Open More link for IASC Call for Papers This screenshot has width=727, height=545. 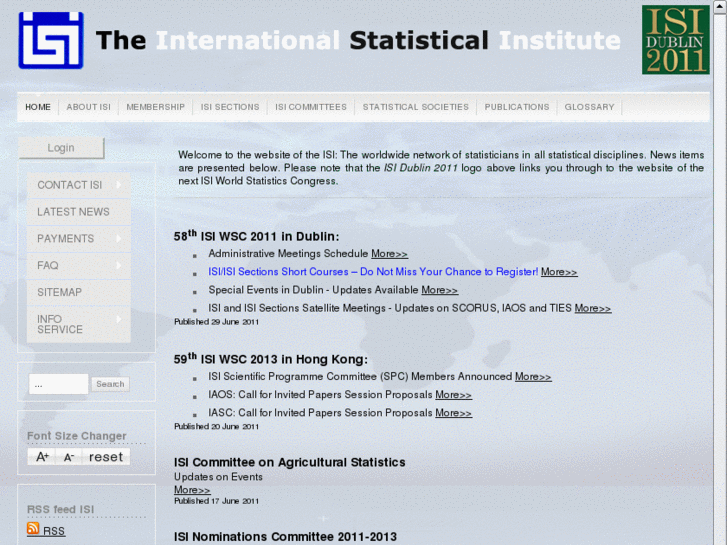[x=453, y=413]
